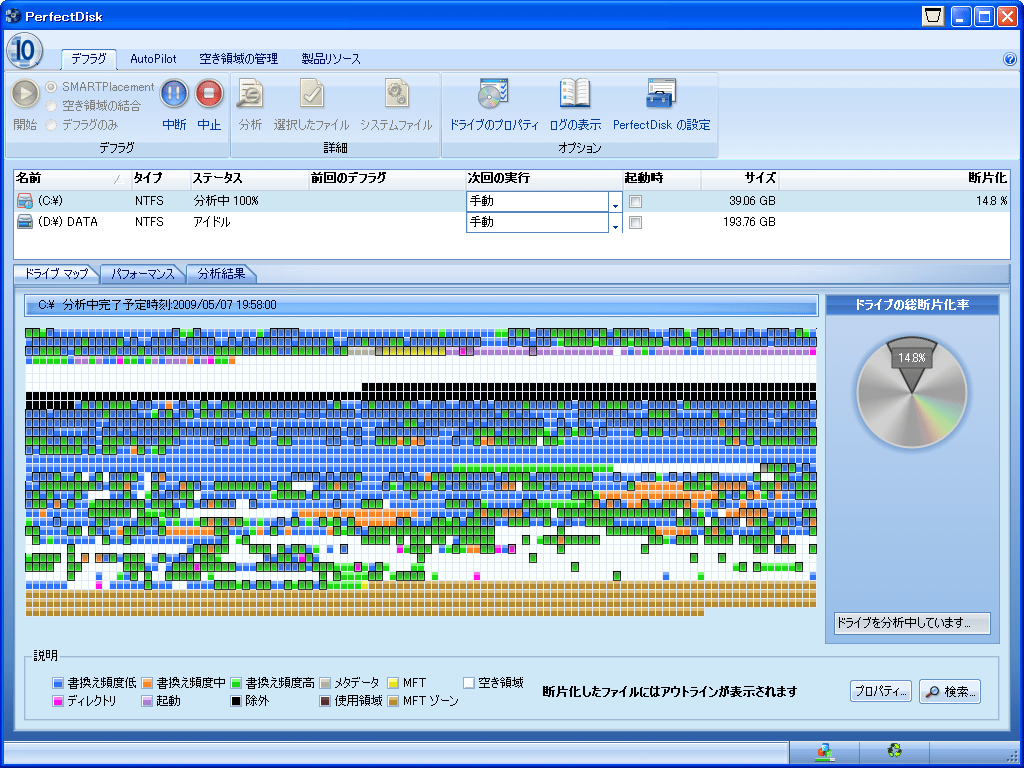Open the AutoPilot ribbon tab
The width and height of the screenshot is (1024, 768).
[153, 59]
